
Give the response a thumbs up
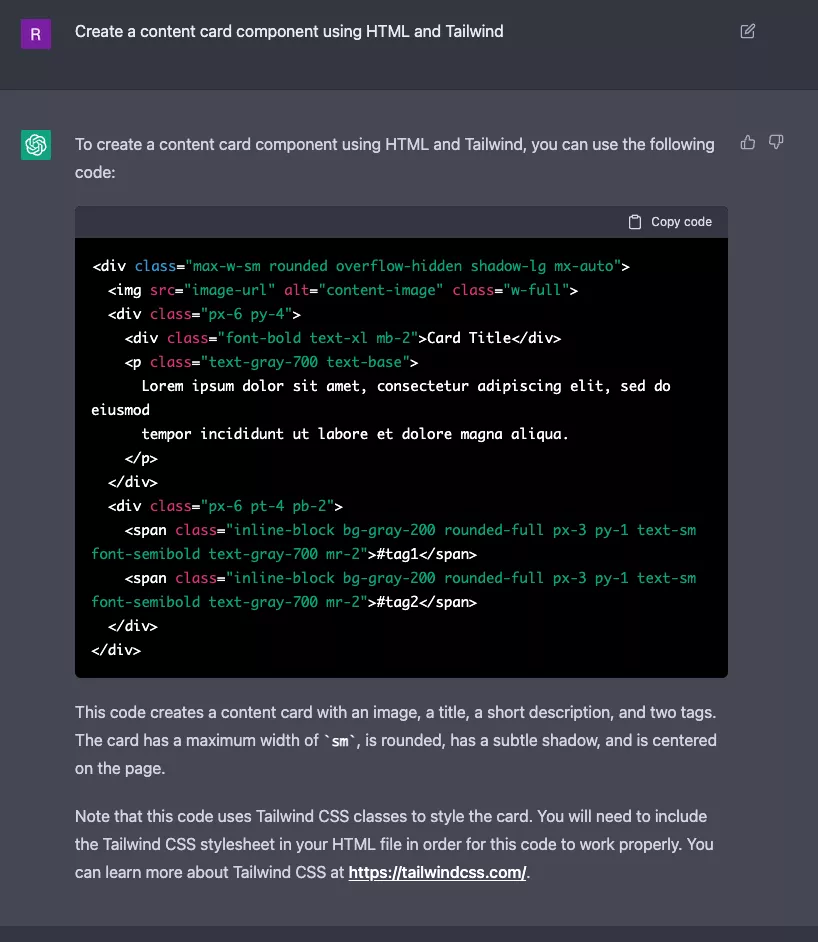(x=747, y=143)
